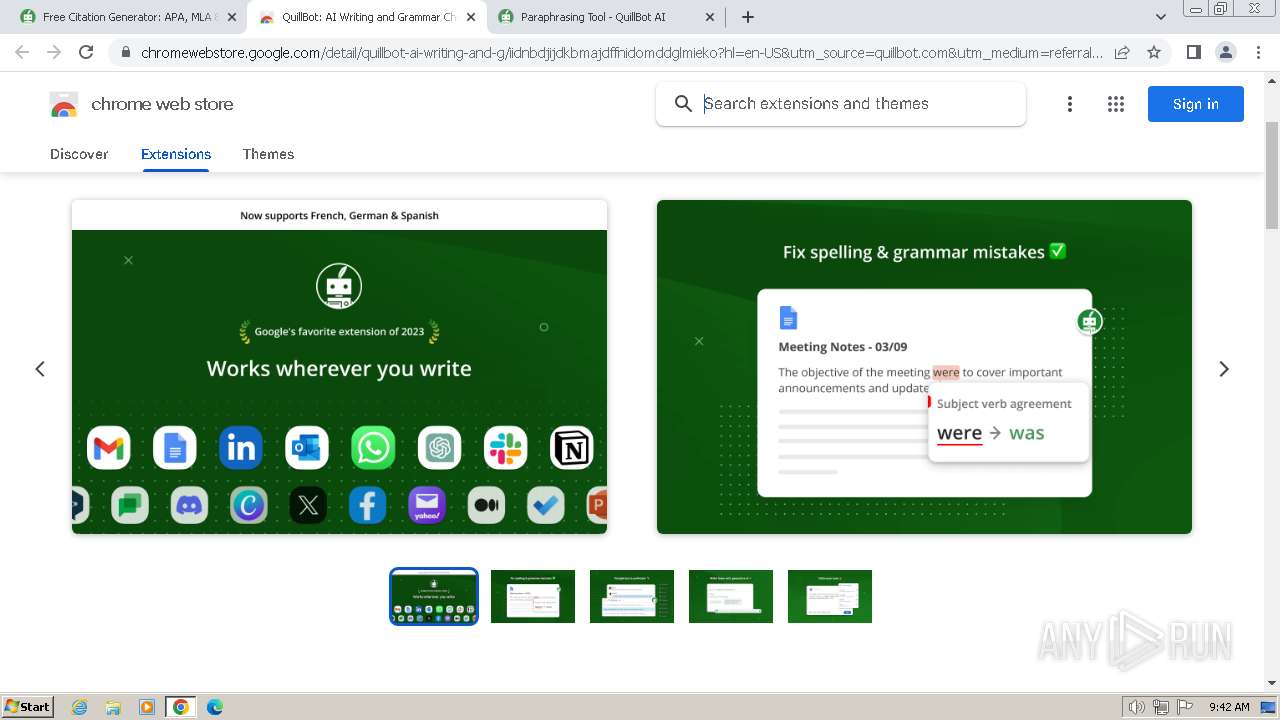Image resolution: width=1280 pixels, height=720 pixels.
Task: Close the Free Citation Generator tab
Action: pos(232,17)
